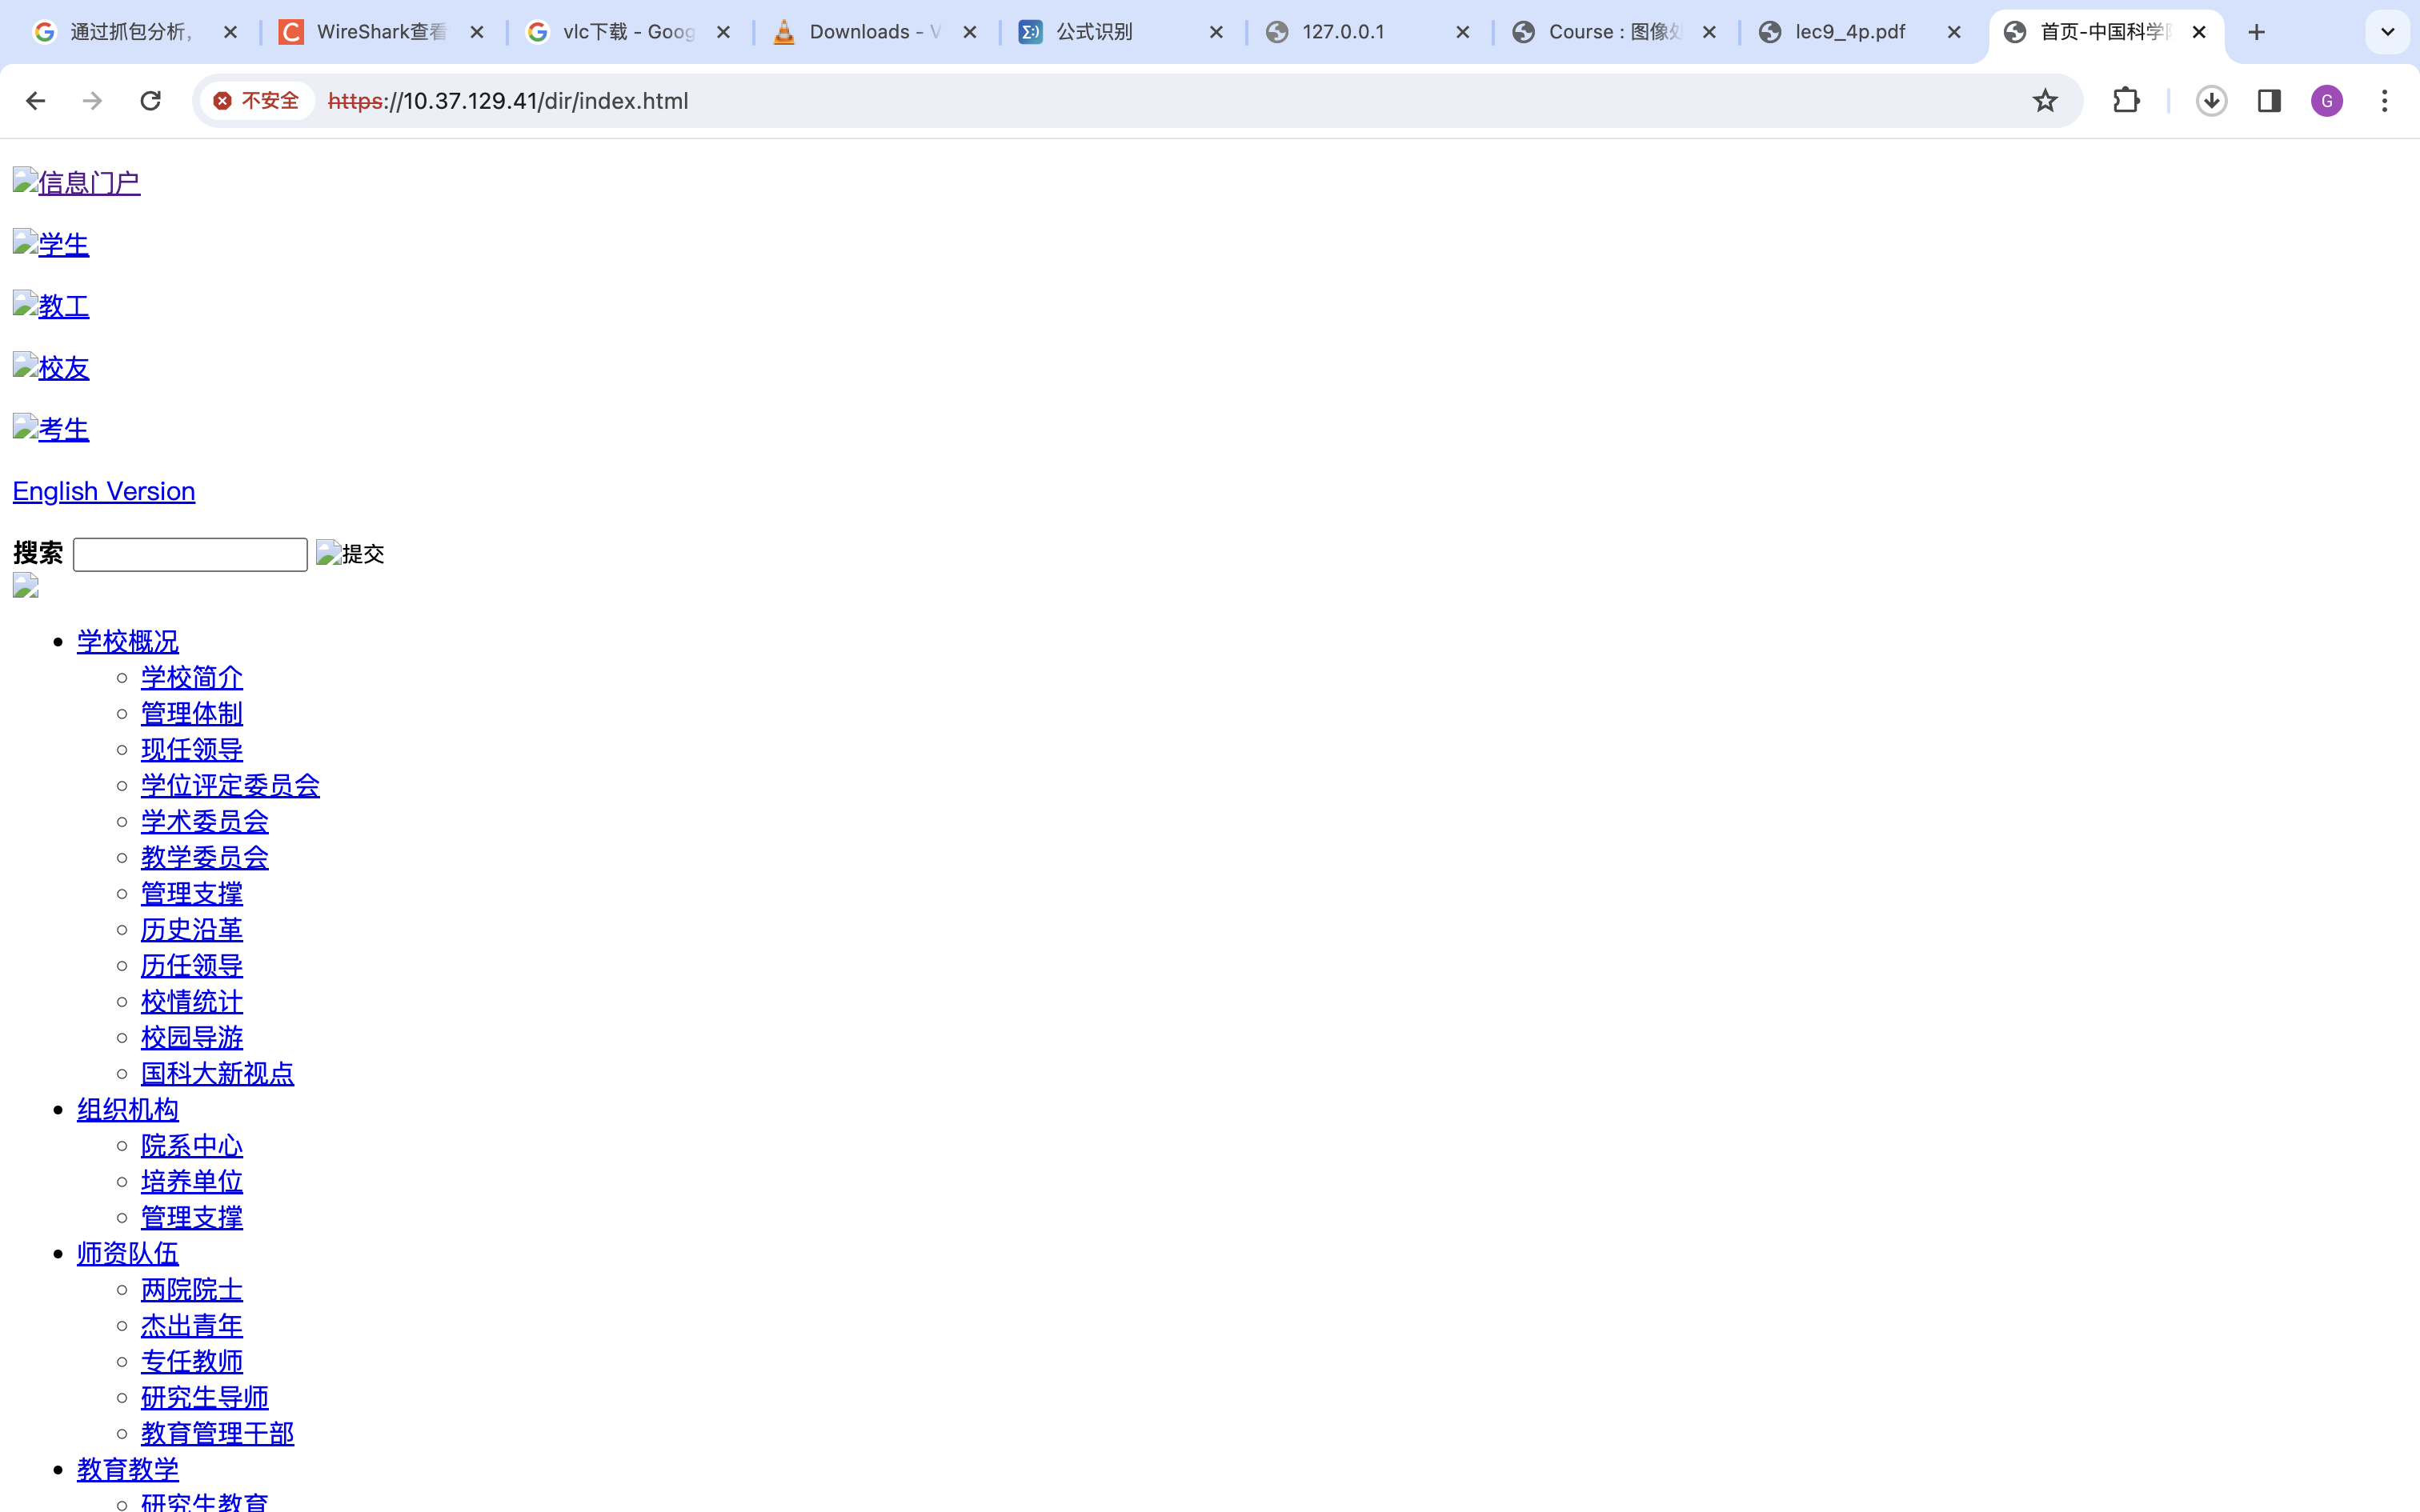Click the browser bookmark star icon
Screen dimensions: 2420x1512
pyautogui.click(x=2045, y=99)
